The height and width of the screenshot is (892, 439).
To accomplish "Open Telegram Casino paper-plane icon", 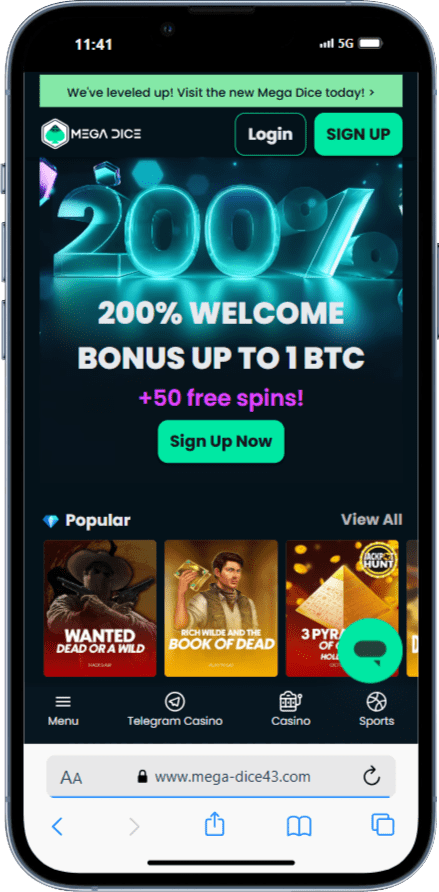I will tap(175, 701).
